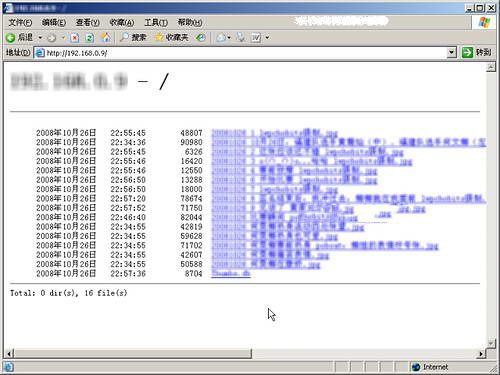Open the 工具(T) menu
Image resolution: width=500 pixels, height=375 pixels.
coord(156,22)
